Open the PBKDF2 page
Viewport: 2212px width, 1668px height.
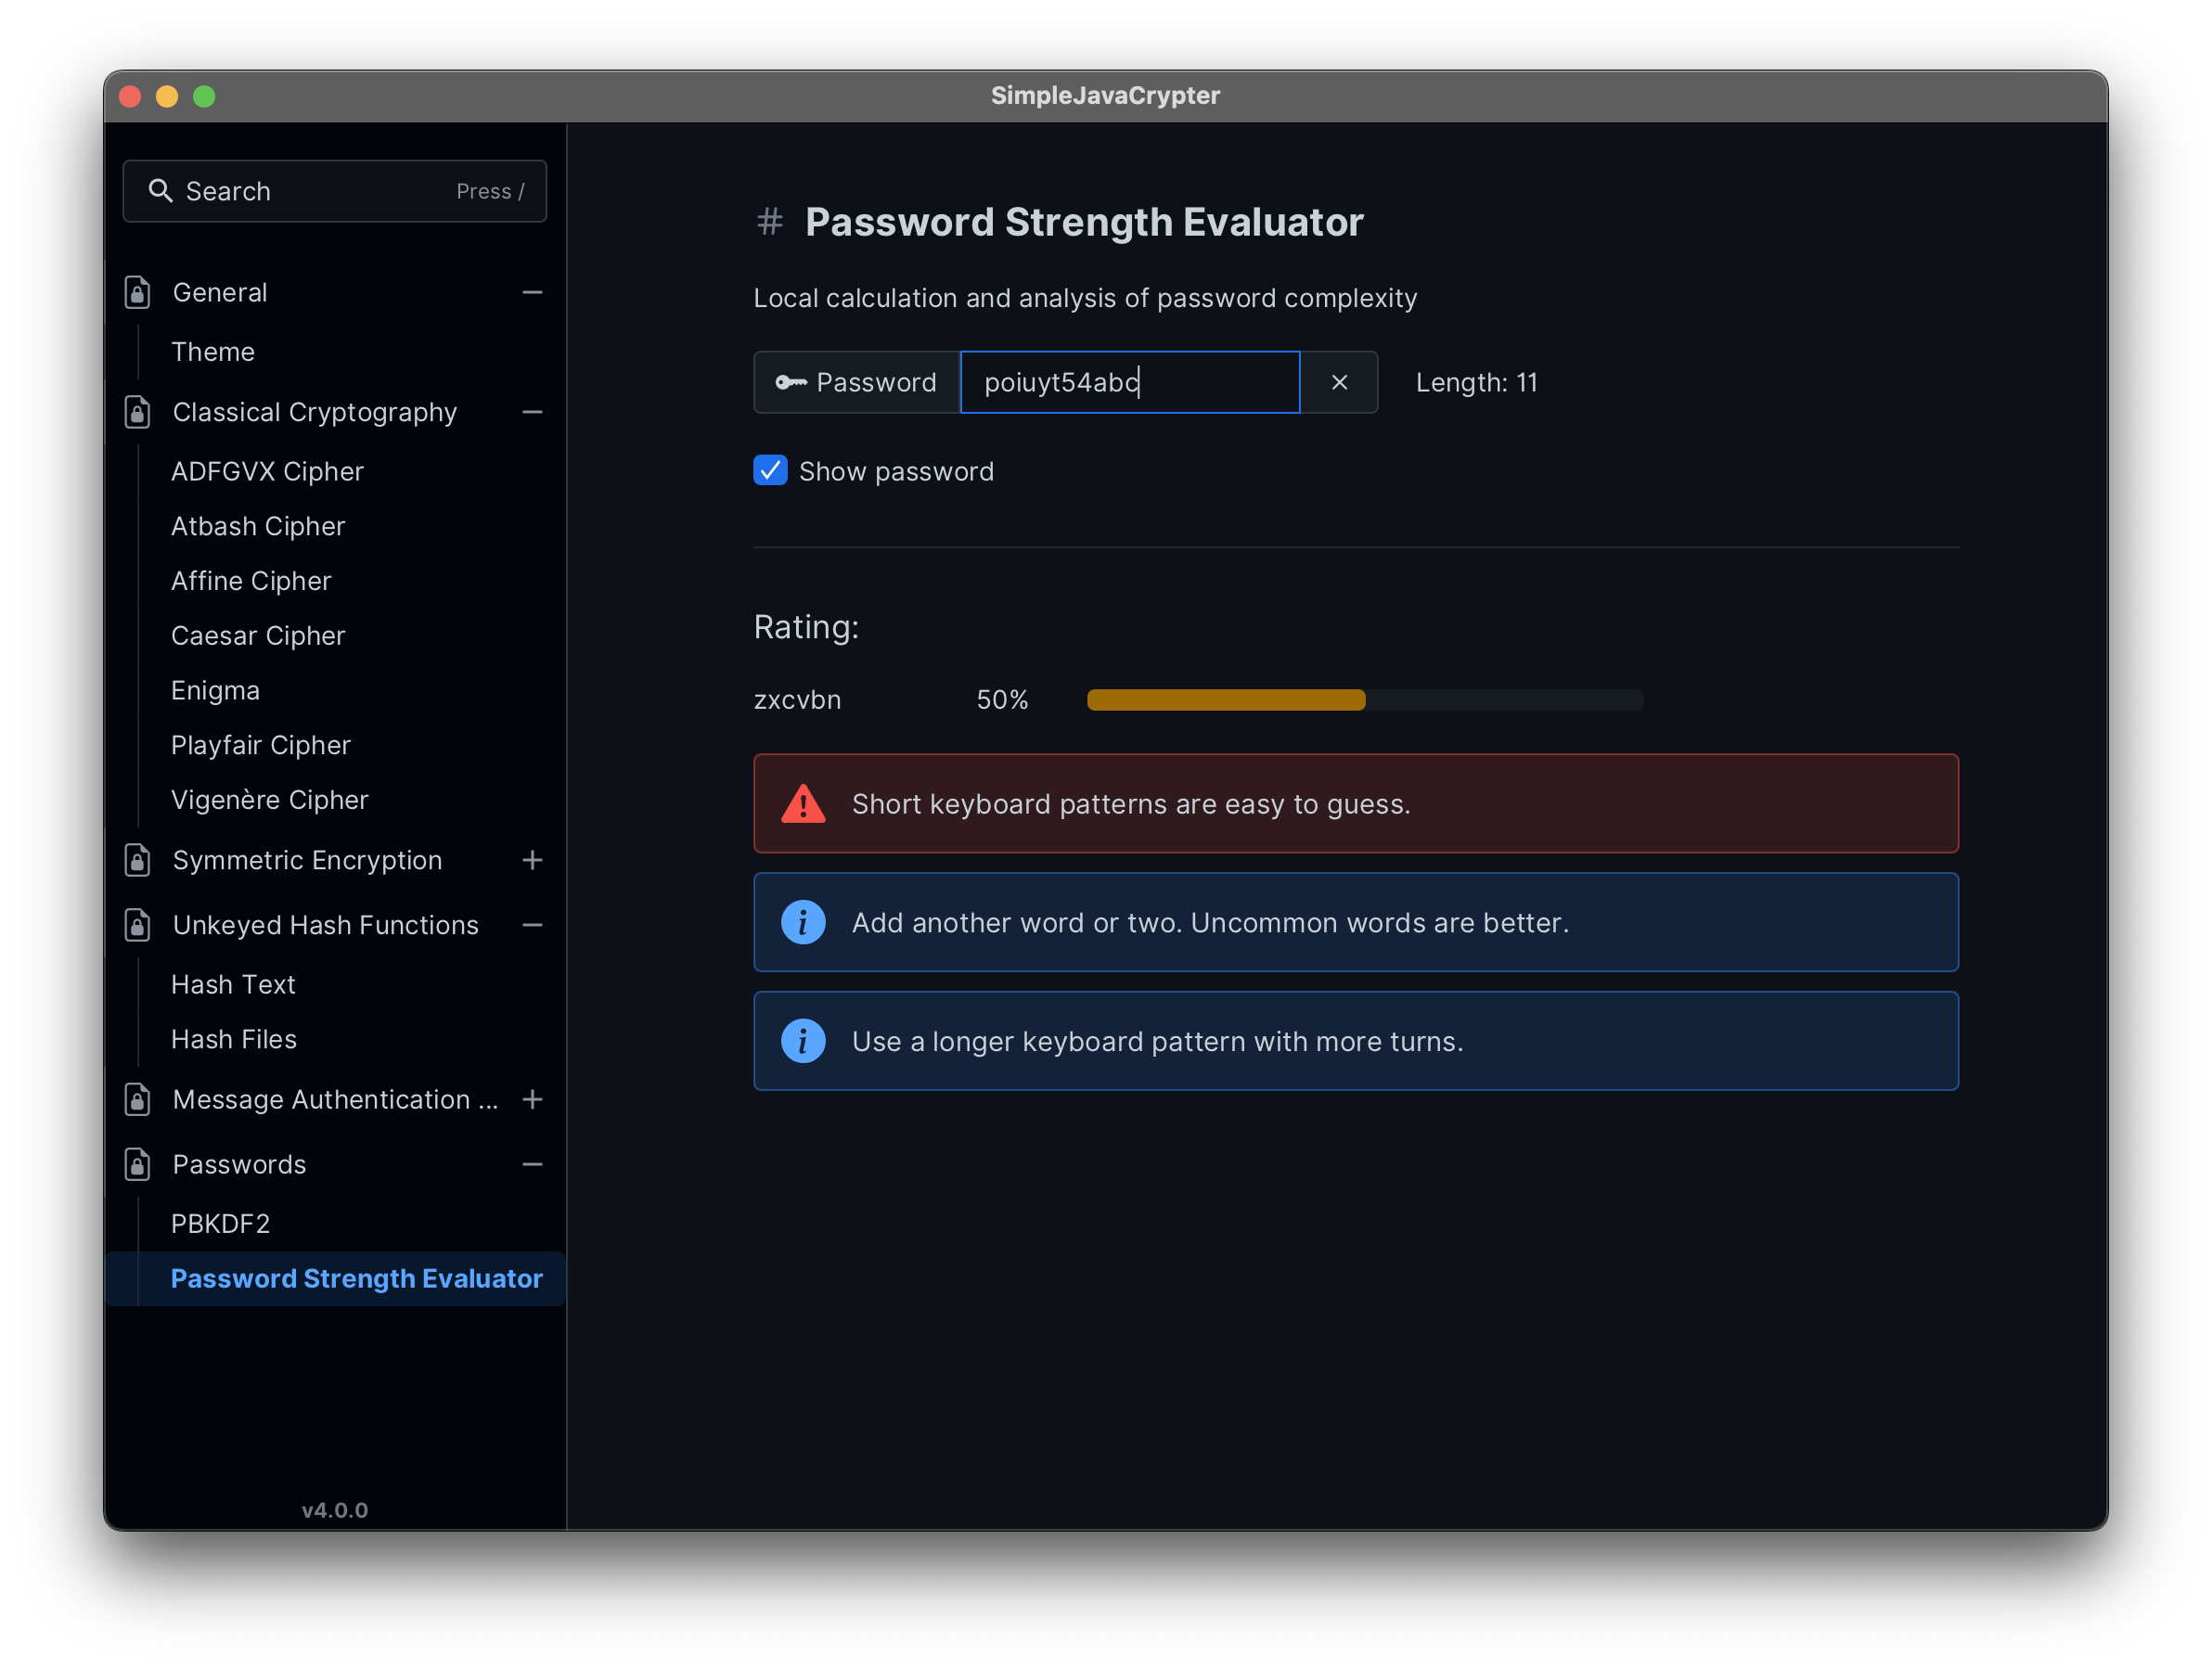(x=220, y=1224)
